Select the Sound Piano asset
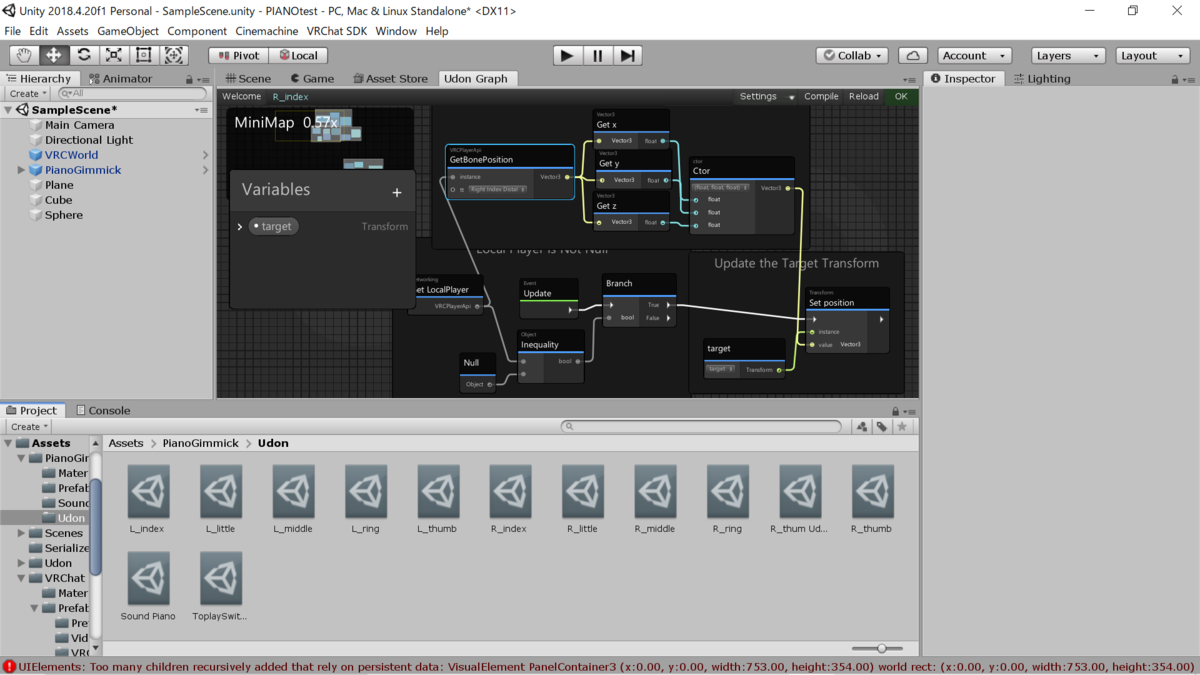The height and width of the screenshot is (675, 1200). [x=148, y=586]
